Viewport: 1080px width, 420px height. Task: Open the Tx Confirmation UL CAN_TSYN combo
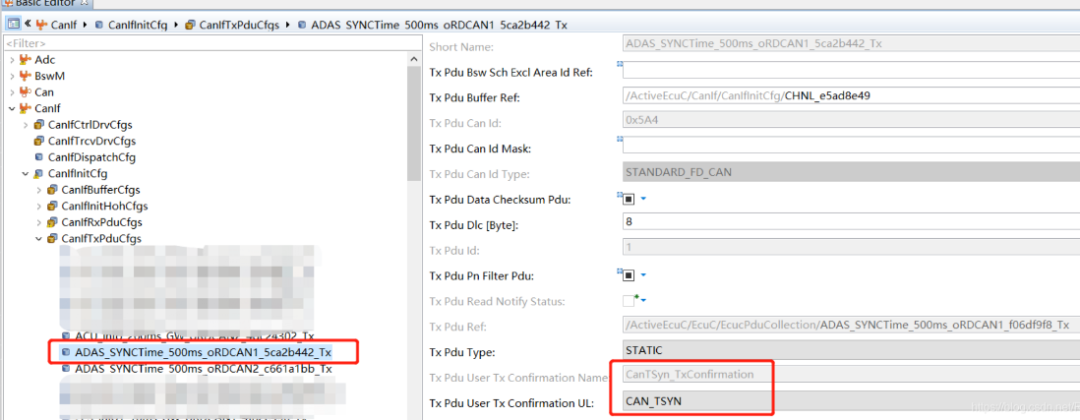[x=851, y=401]
